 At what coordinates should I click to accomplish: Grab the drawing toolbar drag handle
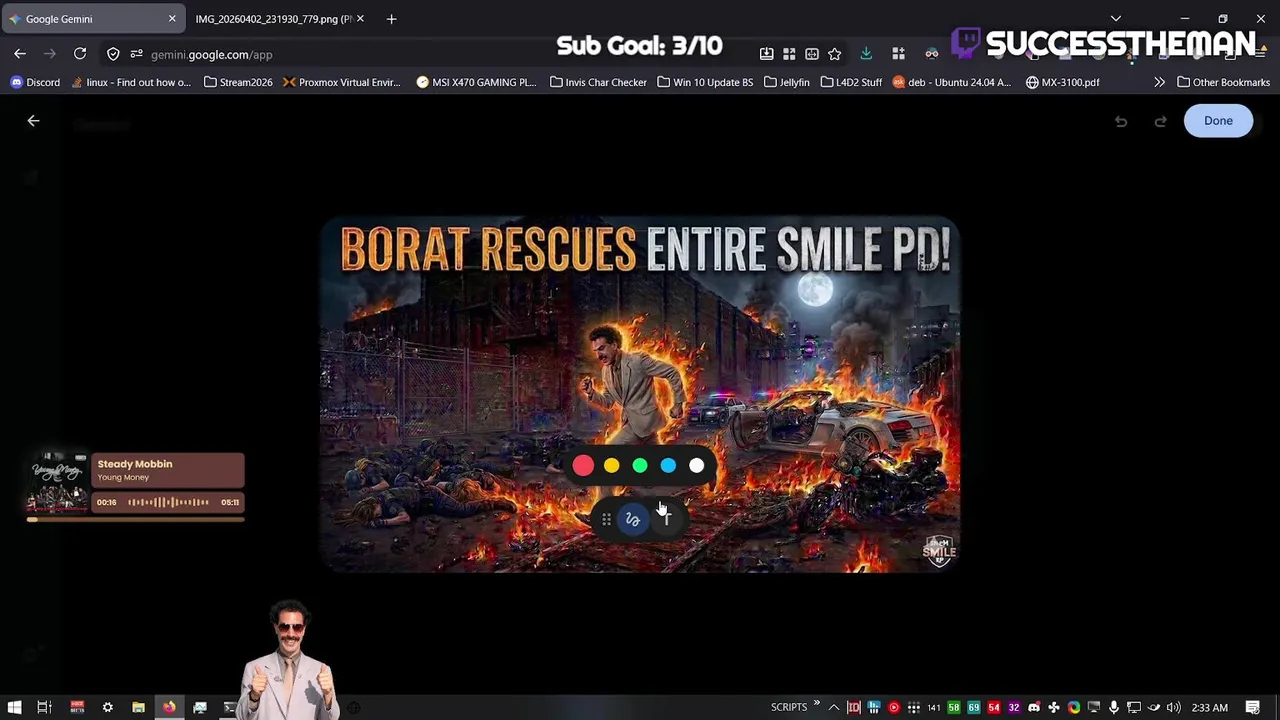click(606, 519)
